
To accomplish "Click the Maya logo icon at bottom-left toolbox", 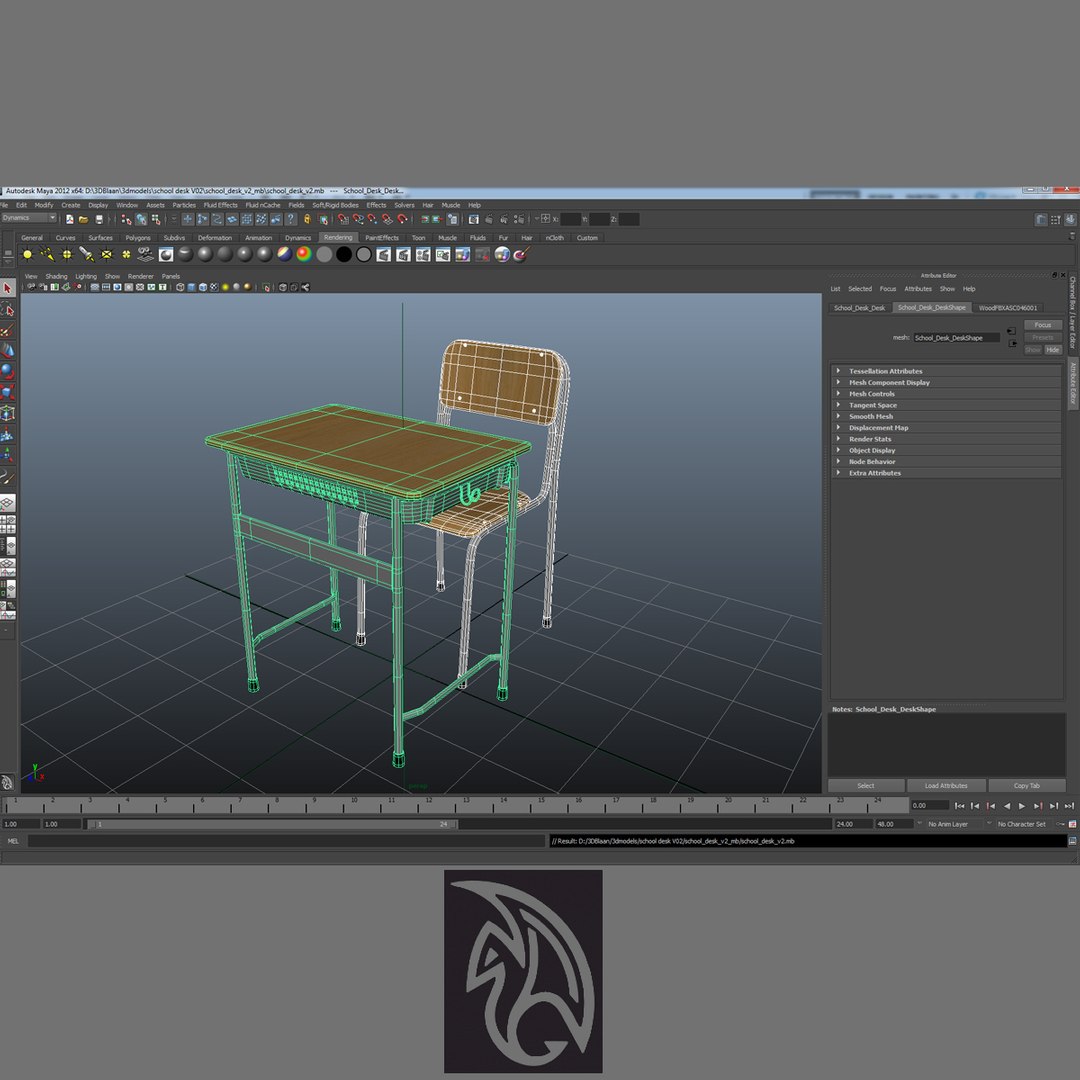I will 7,782.
